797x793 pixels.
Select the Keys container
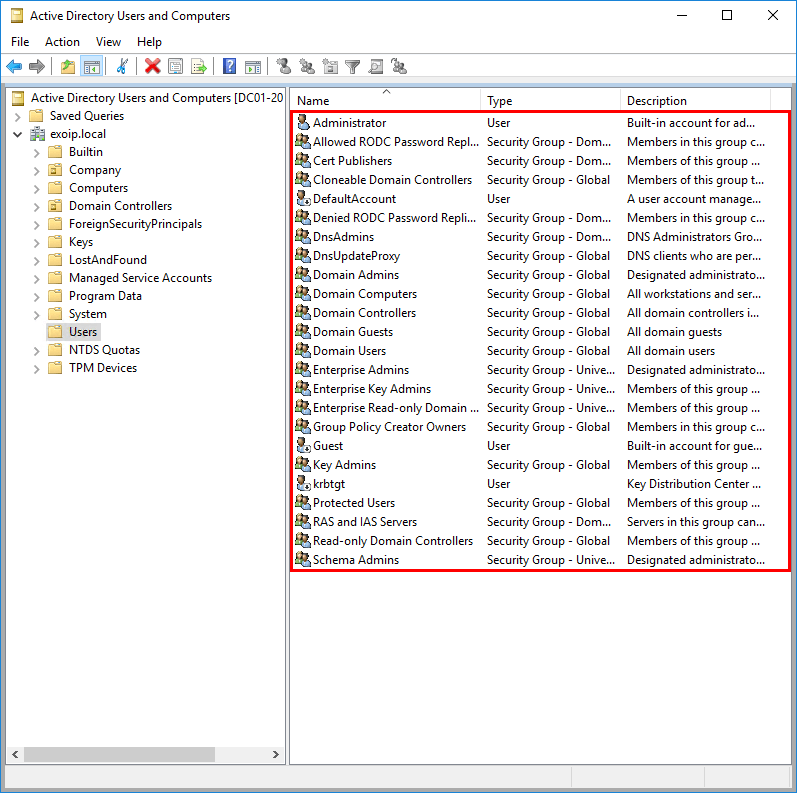coord(81,242)
